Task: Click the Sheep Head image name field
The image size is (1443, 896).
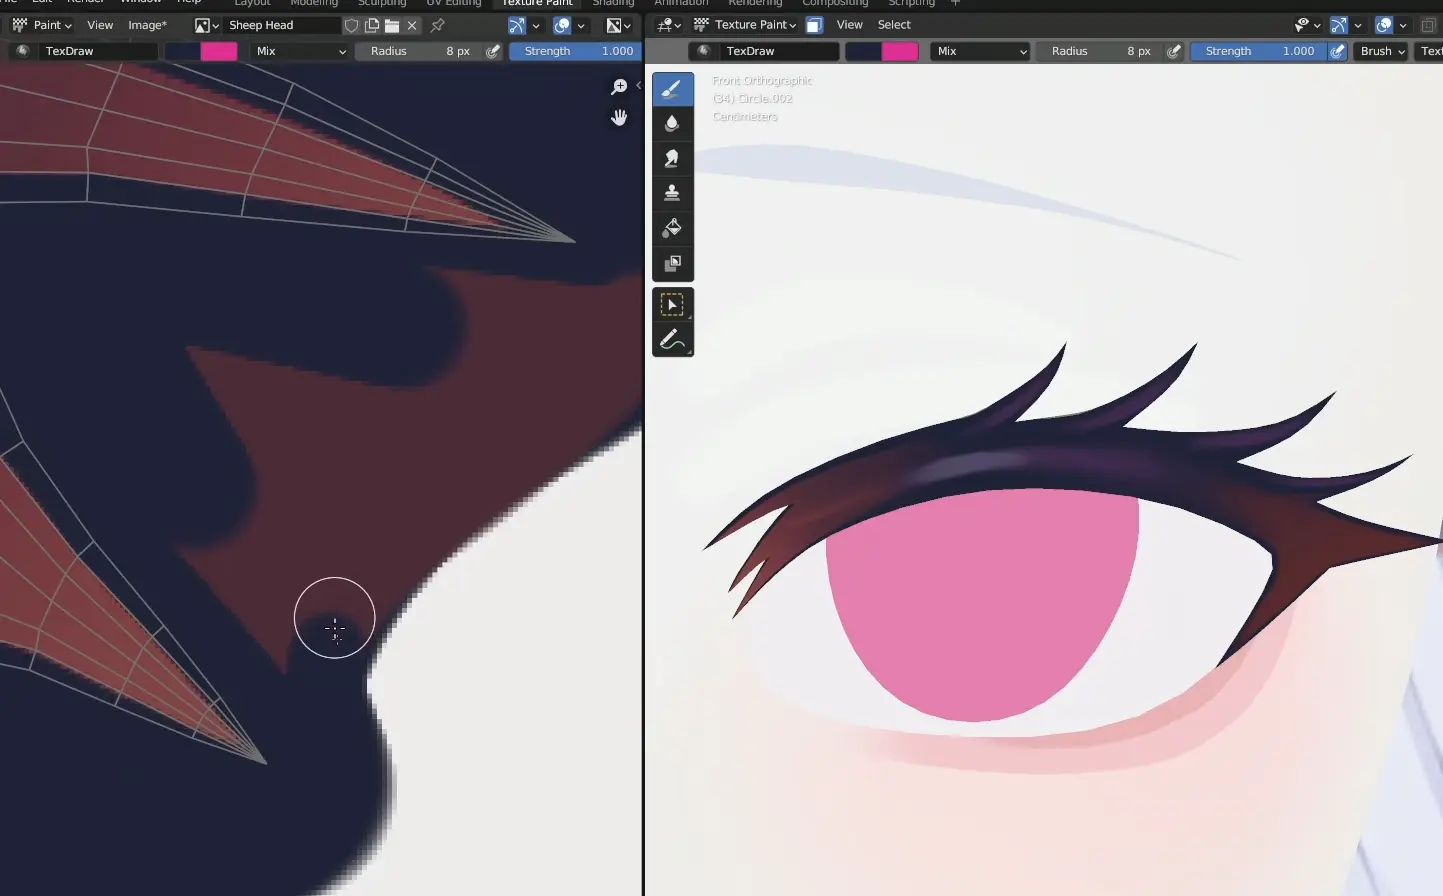Action: click(x=278, y=25)
